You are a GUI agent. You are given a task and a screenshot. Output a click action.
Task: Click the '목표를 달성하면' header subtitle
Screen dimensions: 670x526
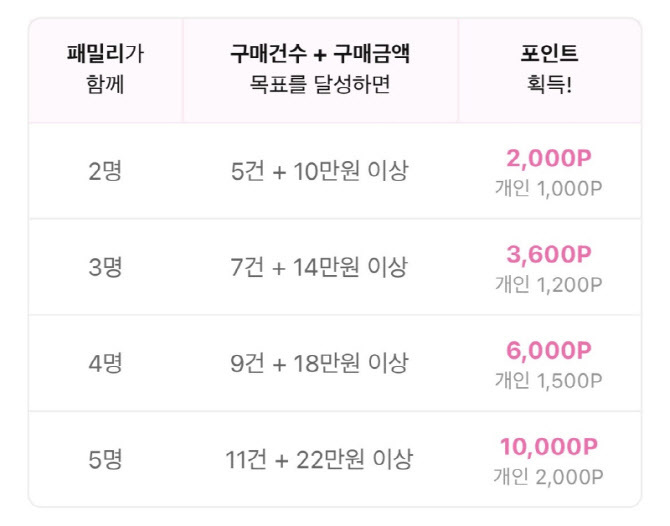320,85
